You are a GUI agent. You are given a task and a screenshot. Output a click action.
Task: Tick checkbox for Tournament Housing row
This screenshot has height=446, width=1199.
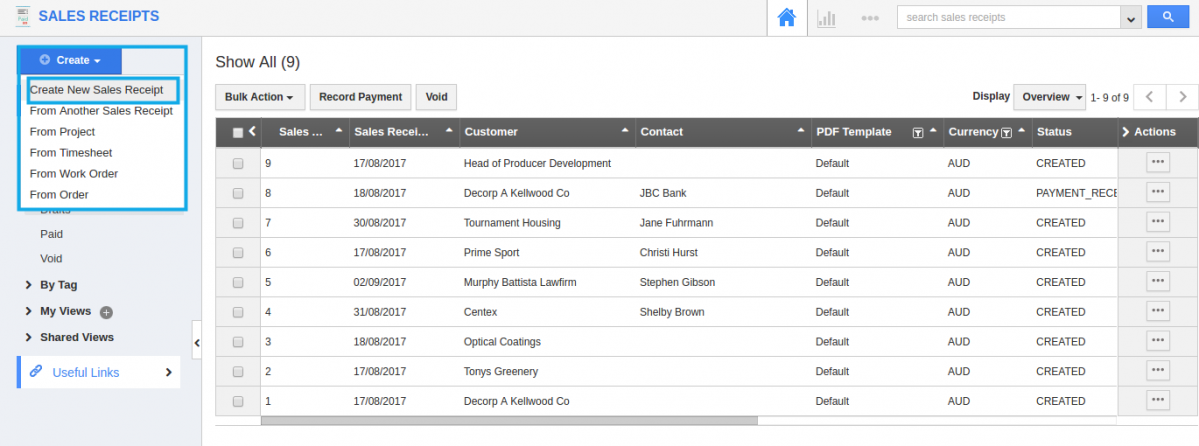tap(238, 223)
